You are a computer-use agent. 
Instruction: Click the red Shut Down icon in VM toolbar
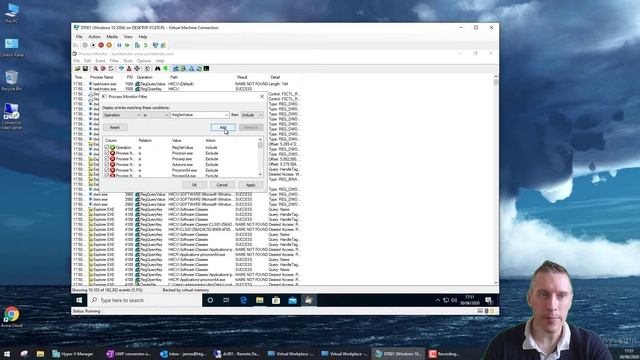pyautogui.click(x=101, y=45)
